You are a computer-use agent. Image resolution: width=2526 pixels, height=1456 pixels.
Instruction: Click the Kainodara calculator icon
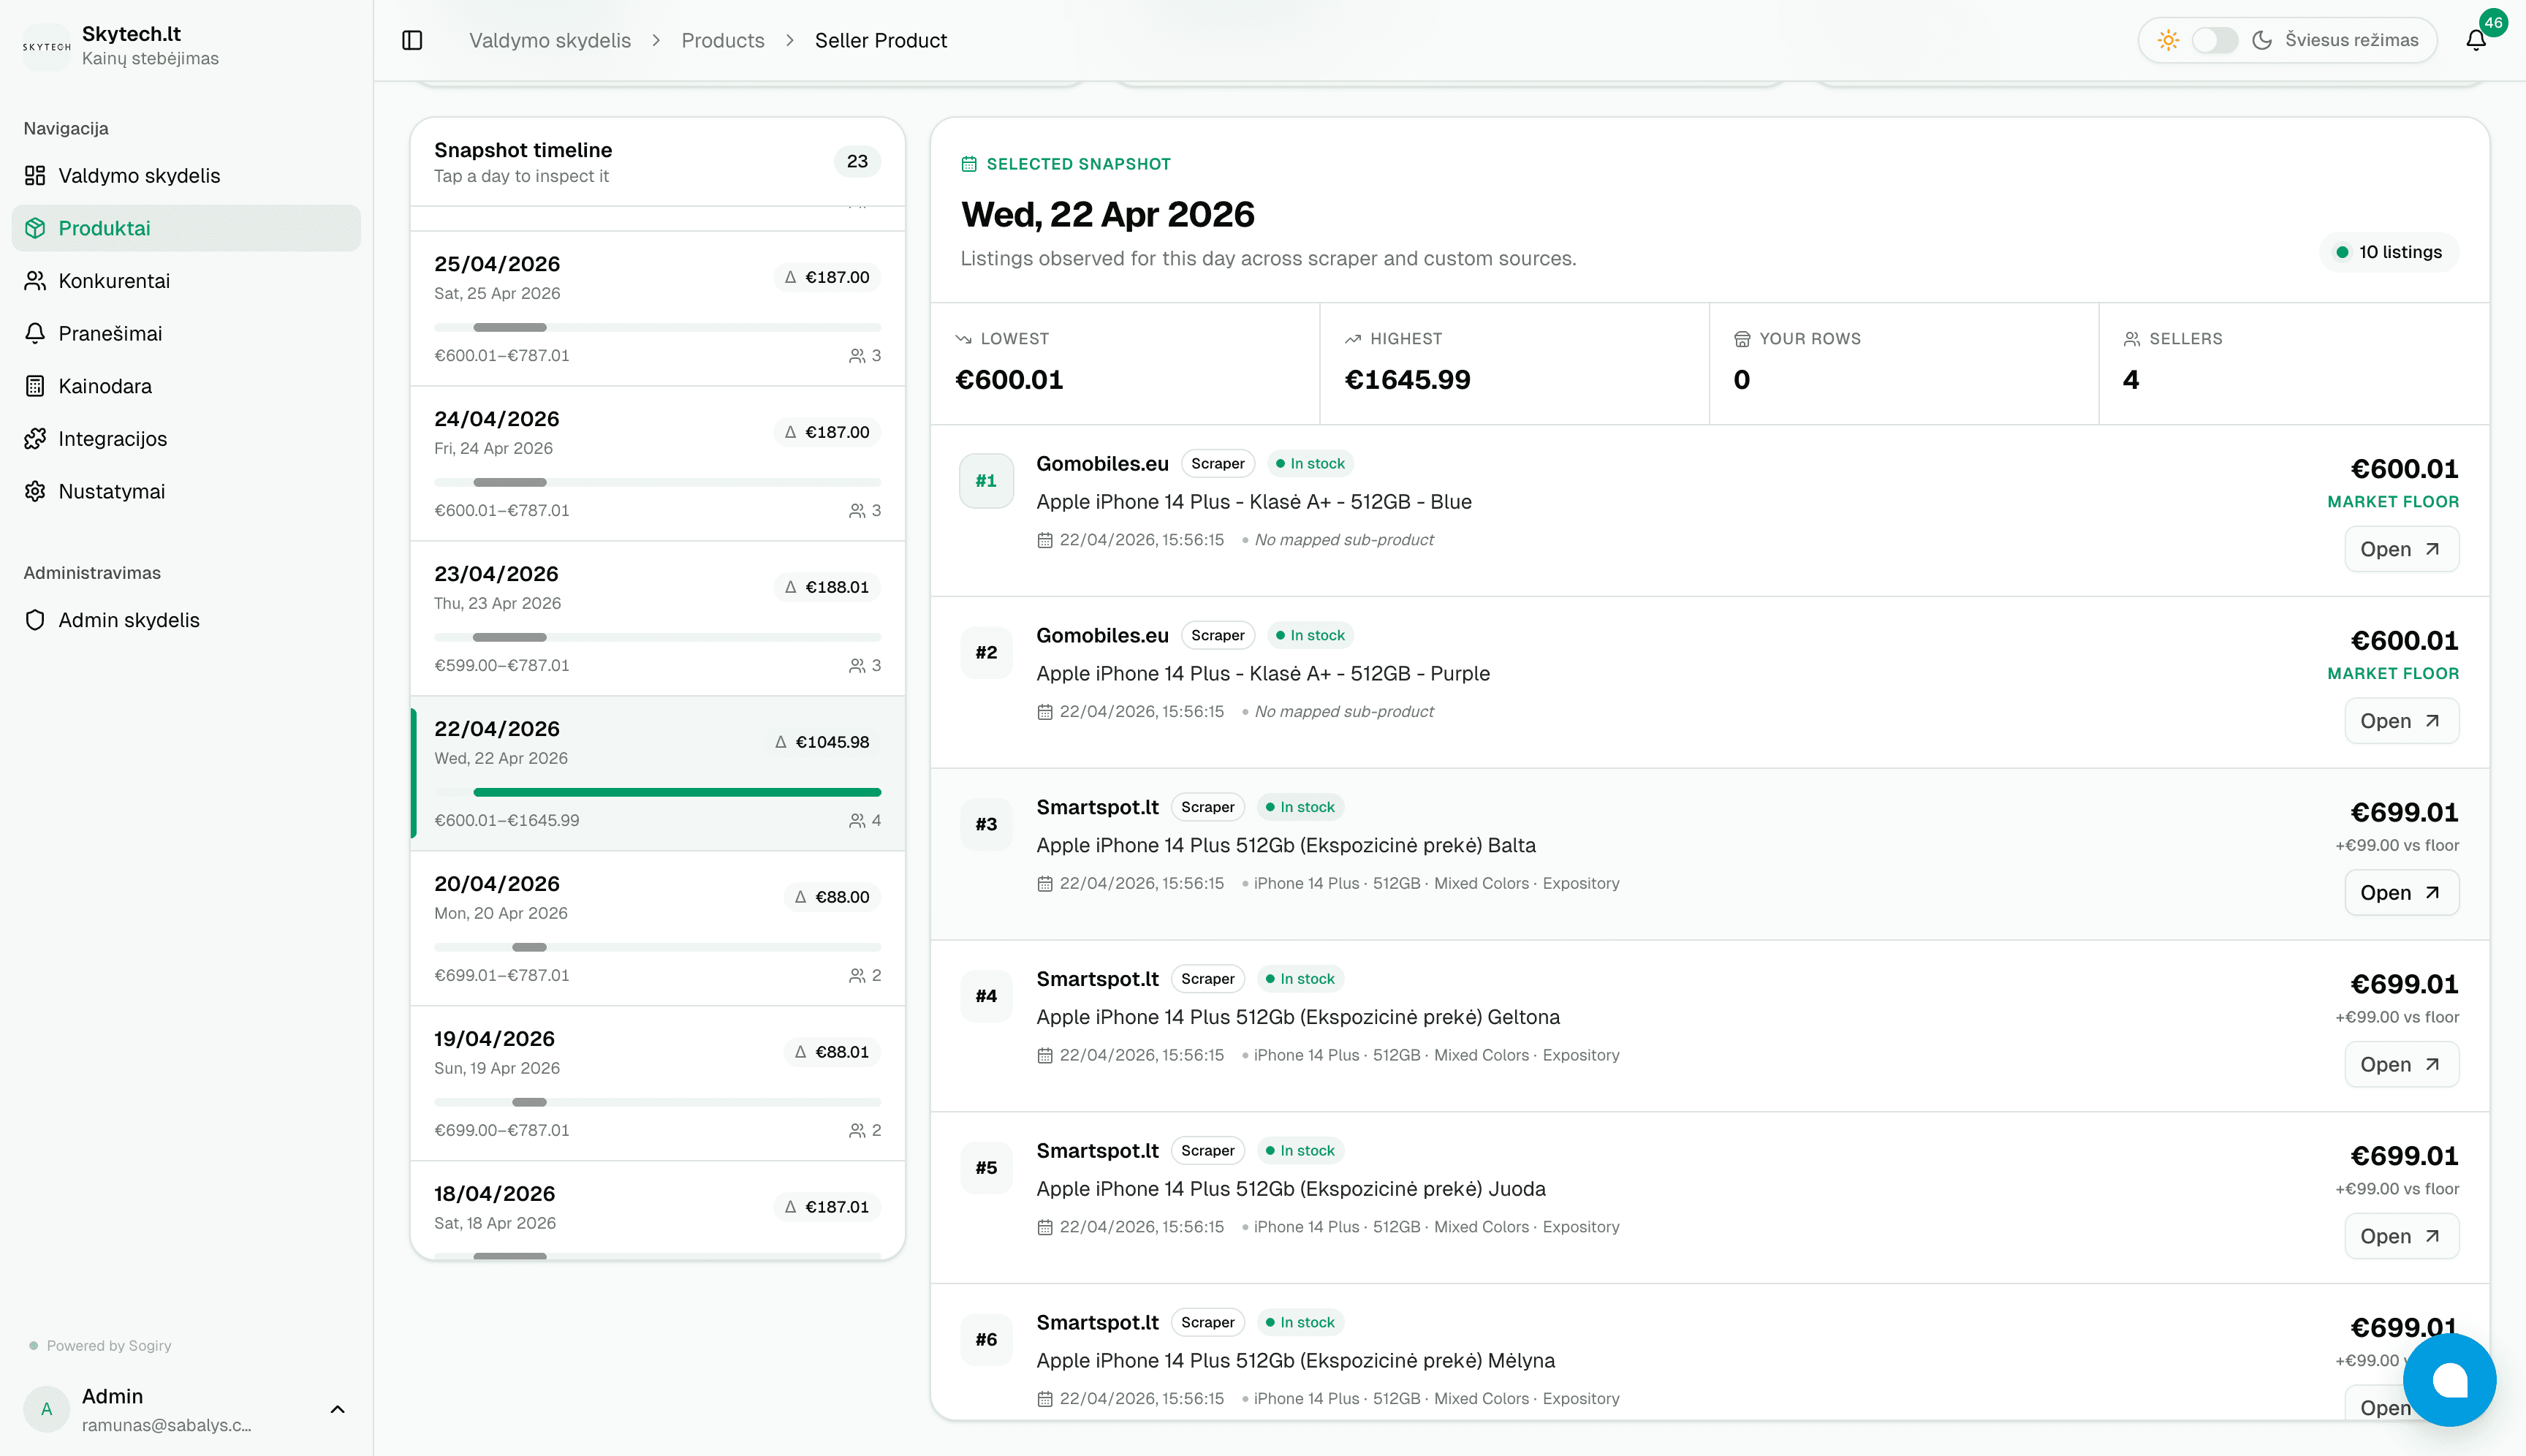point(35,386)
